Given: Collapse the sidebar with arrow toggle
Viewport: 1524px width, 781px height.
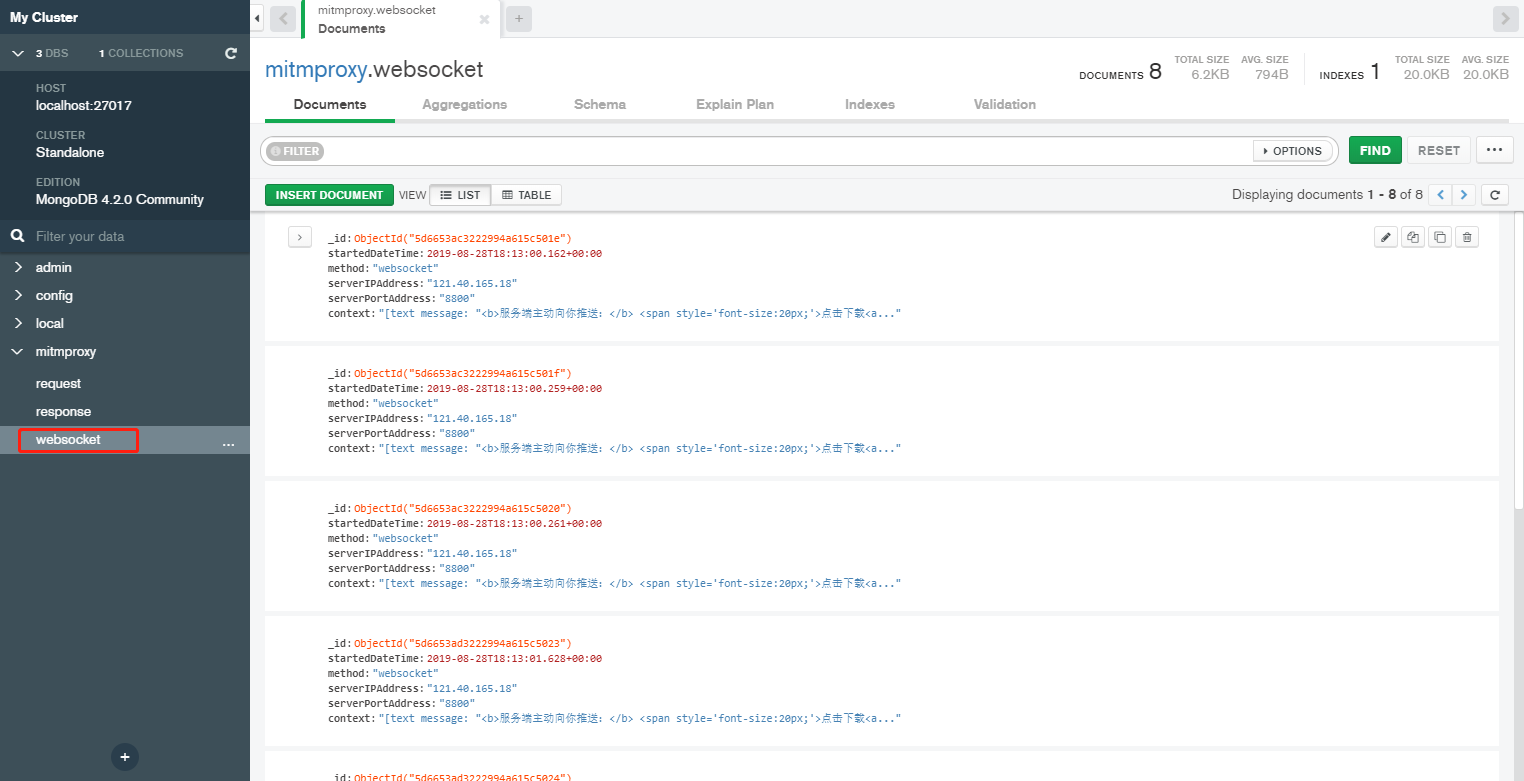Looking at the screenshot, I should pos(257,18).
